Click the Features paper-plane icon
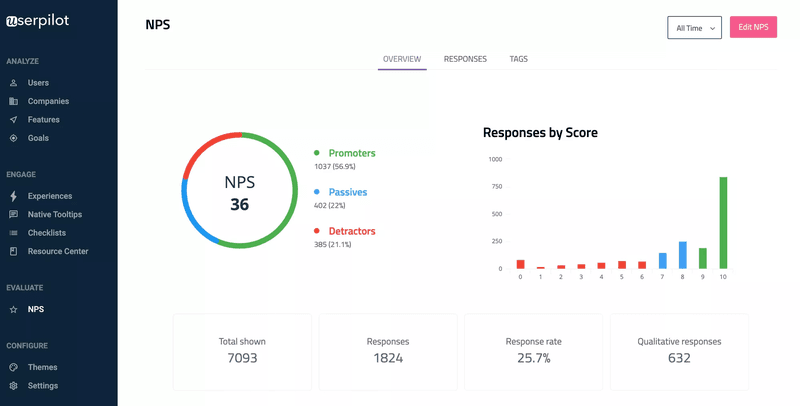Image resolution: width=800 pixels, height=406 pixels. (13, 120)
